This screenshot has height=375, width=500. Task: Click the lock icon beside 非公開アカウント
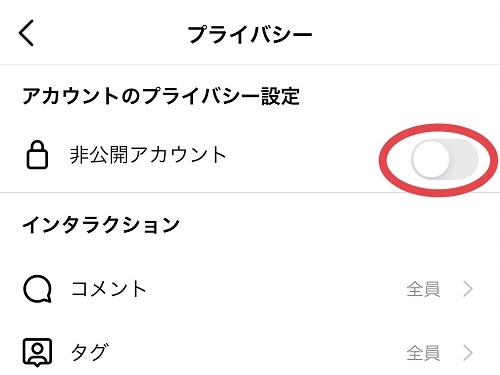[x=37, y=155]
